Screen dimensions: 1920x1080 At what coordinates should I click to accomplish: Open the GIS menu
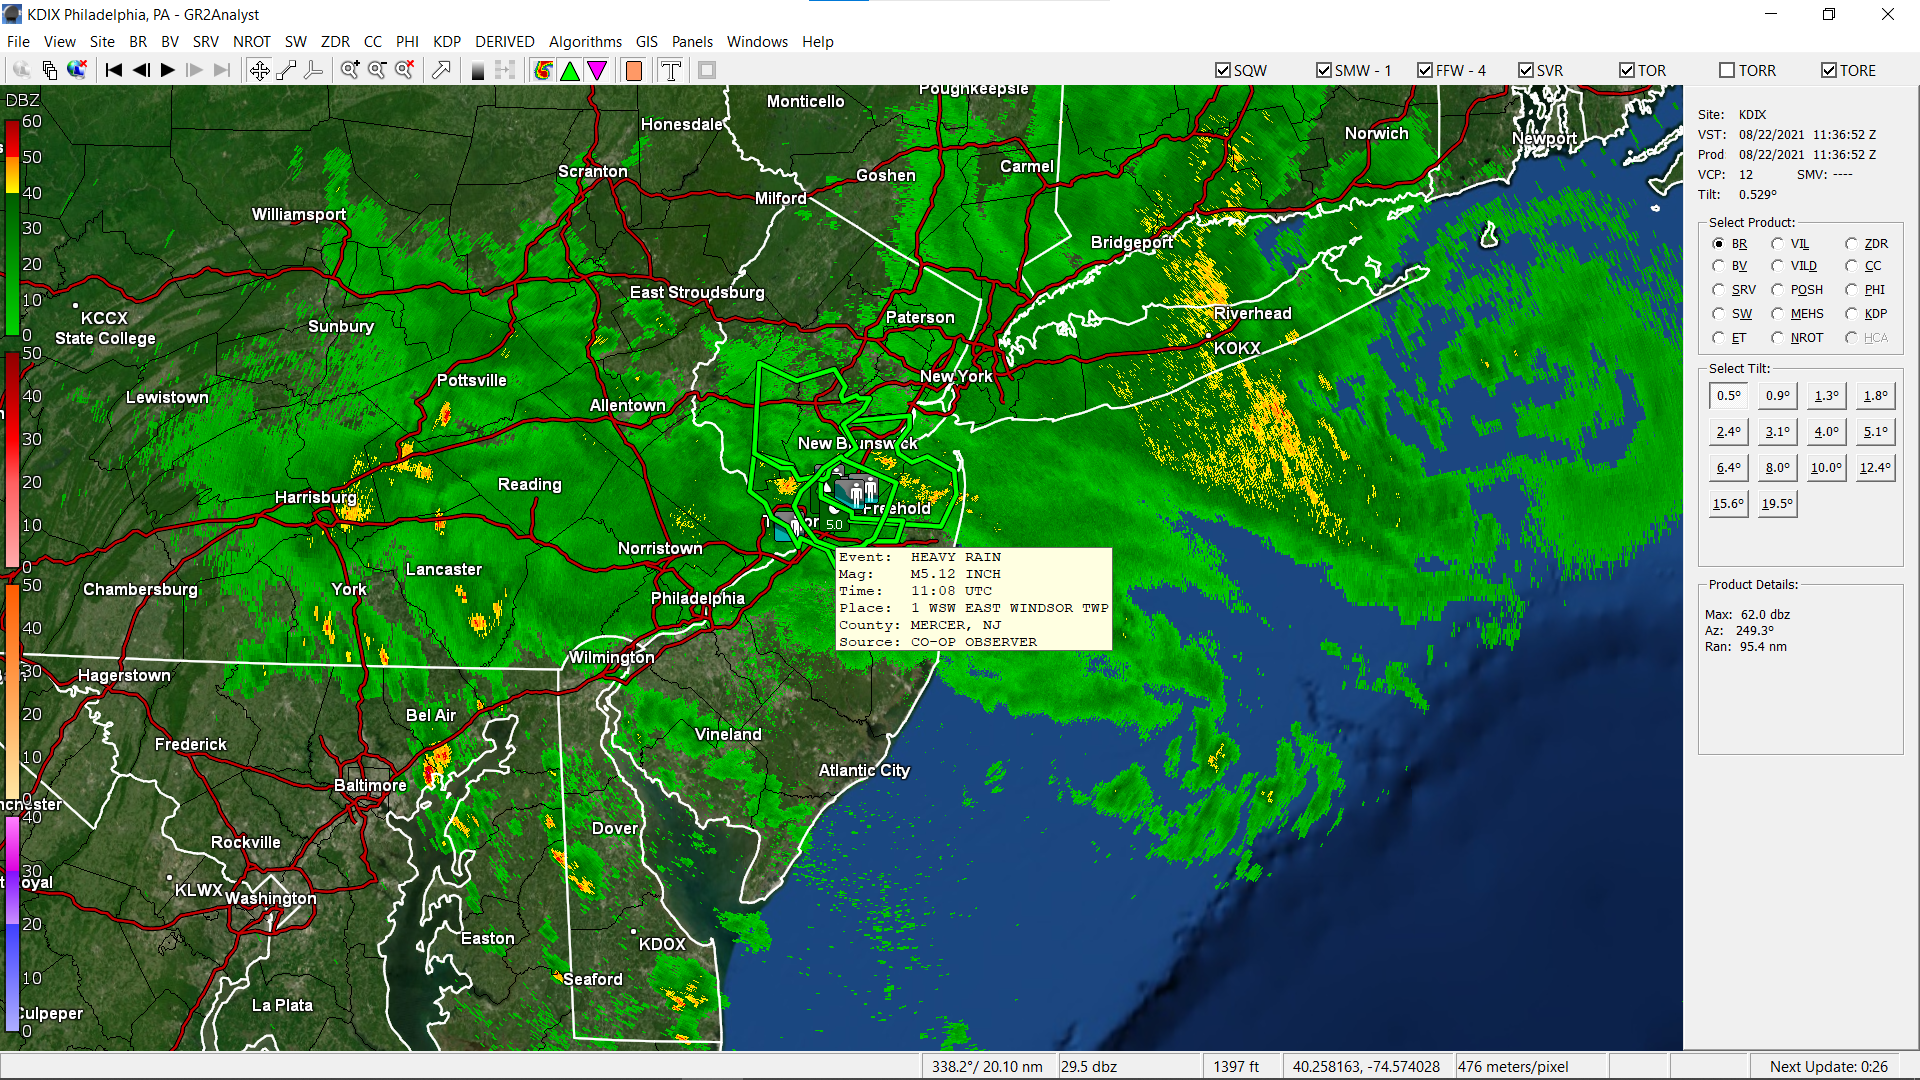pos(646,42)
